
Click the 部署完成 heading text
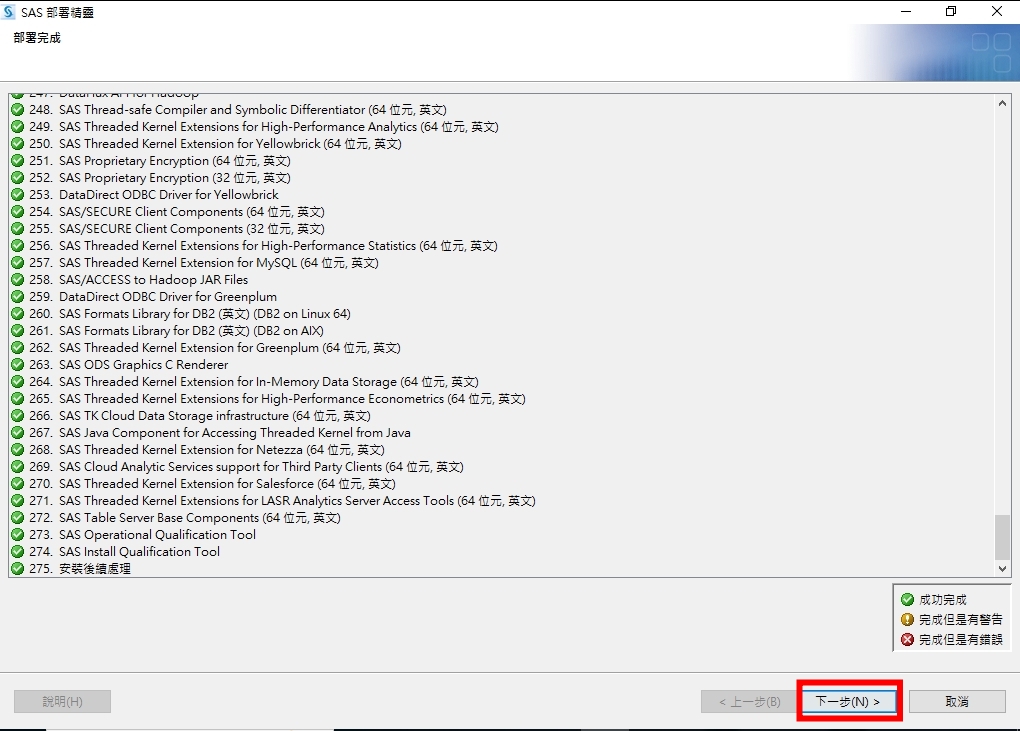(x=37, y=38)
